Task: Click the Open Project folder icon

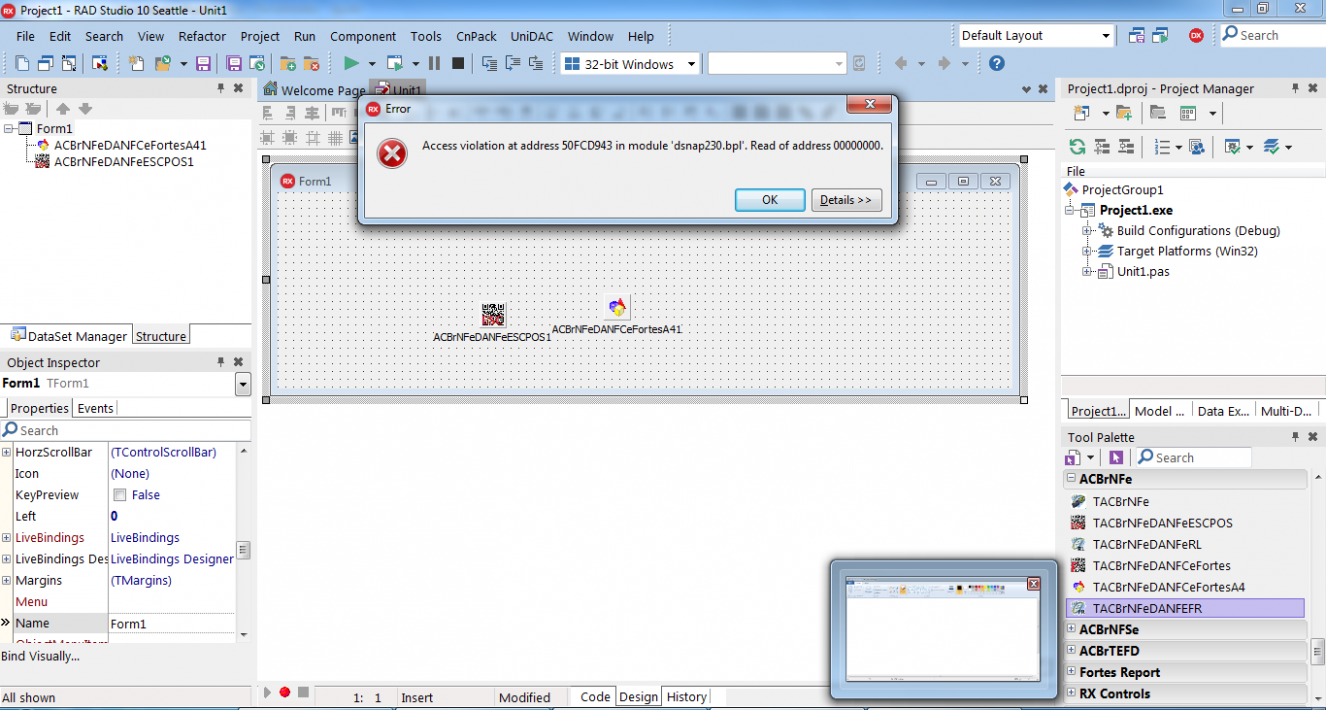Action: 164,63
